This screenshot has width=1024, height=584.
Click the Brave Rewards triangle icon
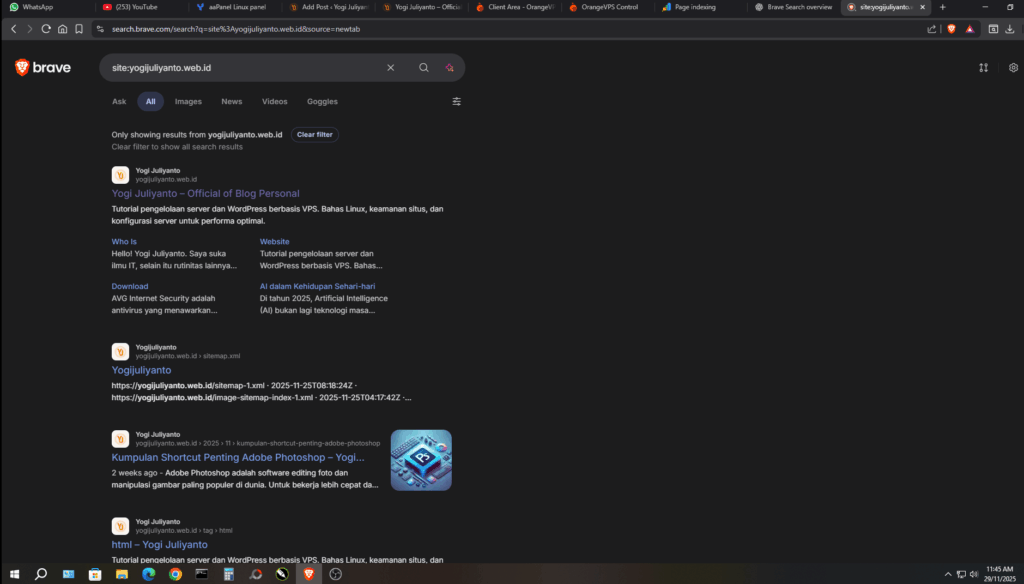(969, 29)
